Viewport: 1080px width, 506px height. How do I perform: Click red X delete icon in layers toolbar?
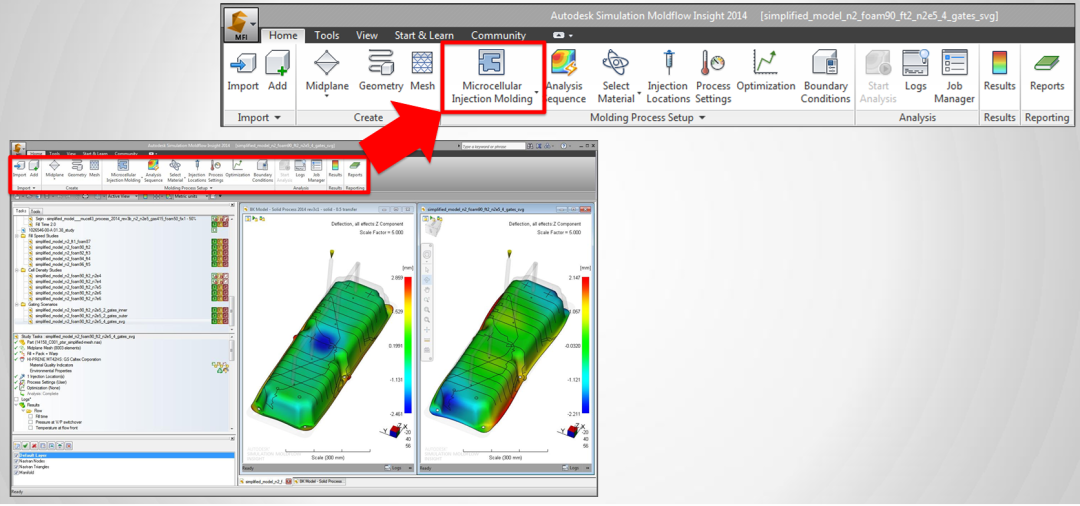34,445
